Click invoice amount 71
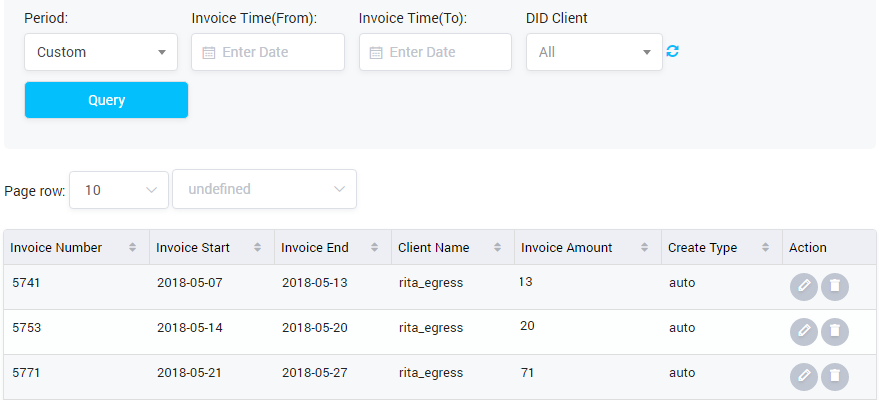The image size is (879, 400). pyautogui.click(x=527, y=373)
